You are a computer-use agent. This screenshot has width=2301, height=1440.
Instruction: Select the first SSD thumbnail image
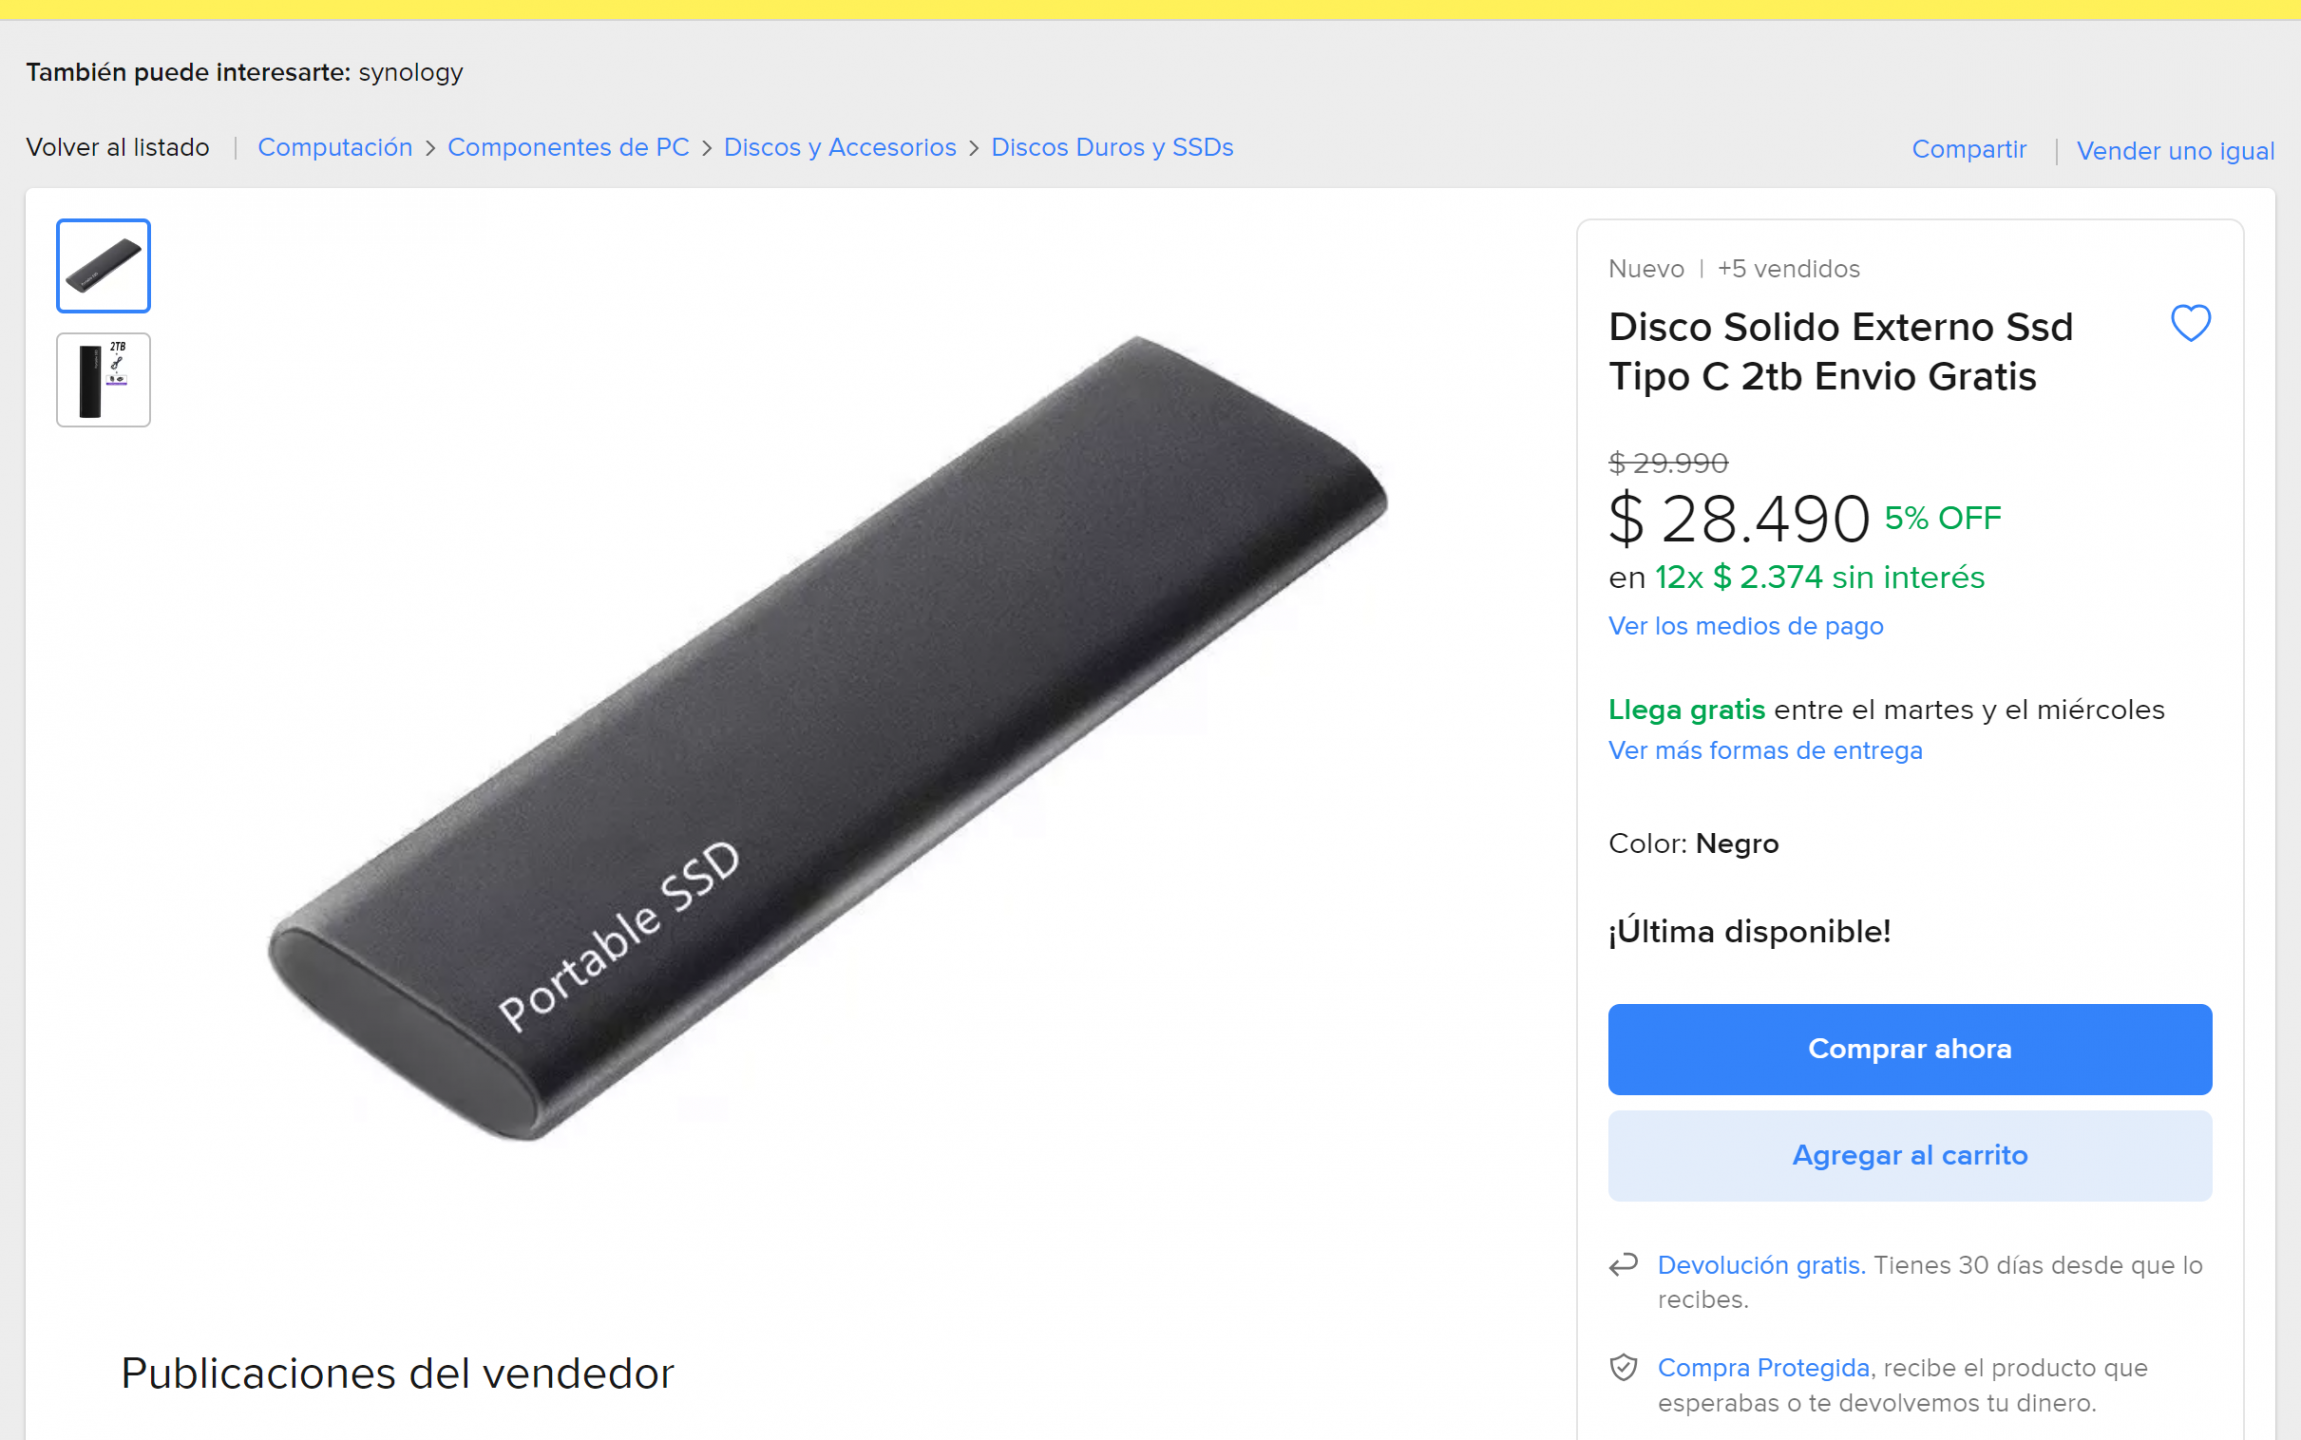[103, 266]
